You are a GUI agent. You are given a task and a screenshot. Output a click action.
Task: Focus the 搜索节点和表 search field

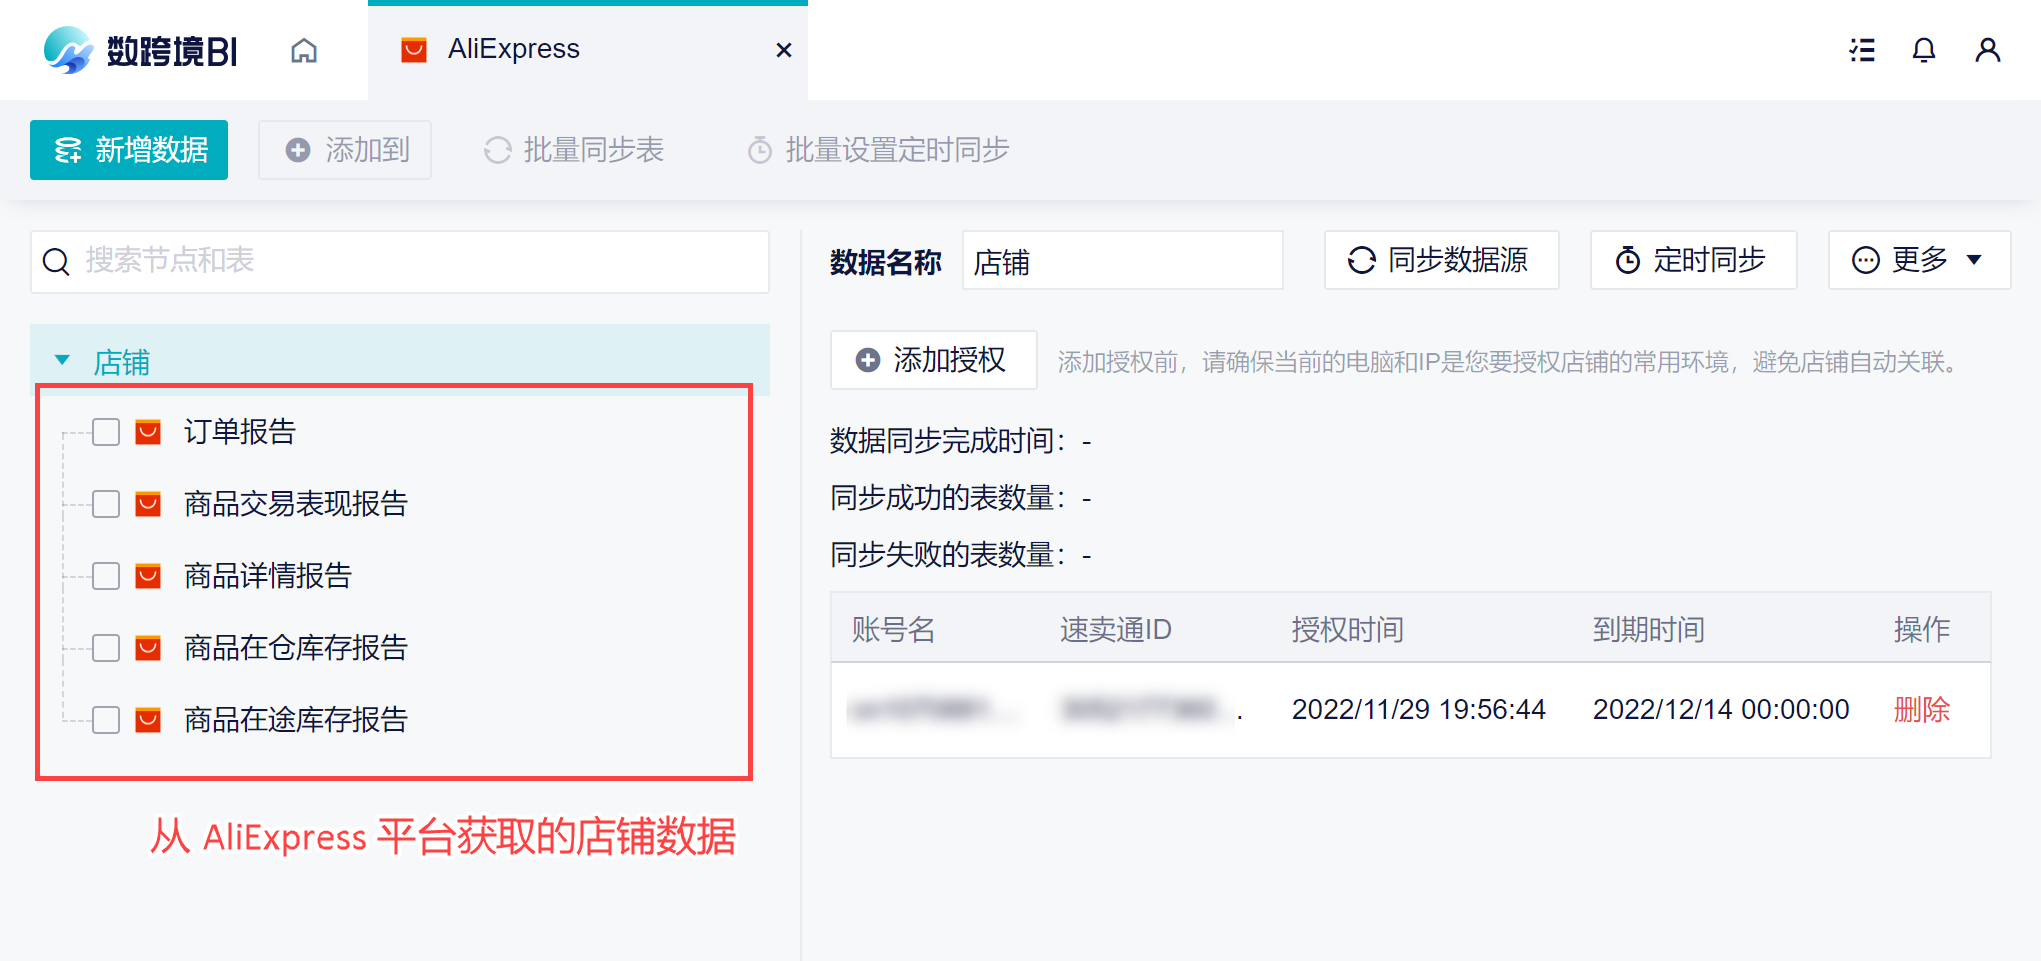pyautogui.click(x=400, y=262)
